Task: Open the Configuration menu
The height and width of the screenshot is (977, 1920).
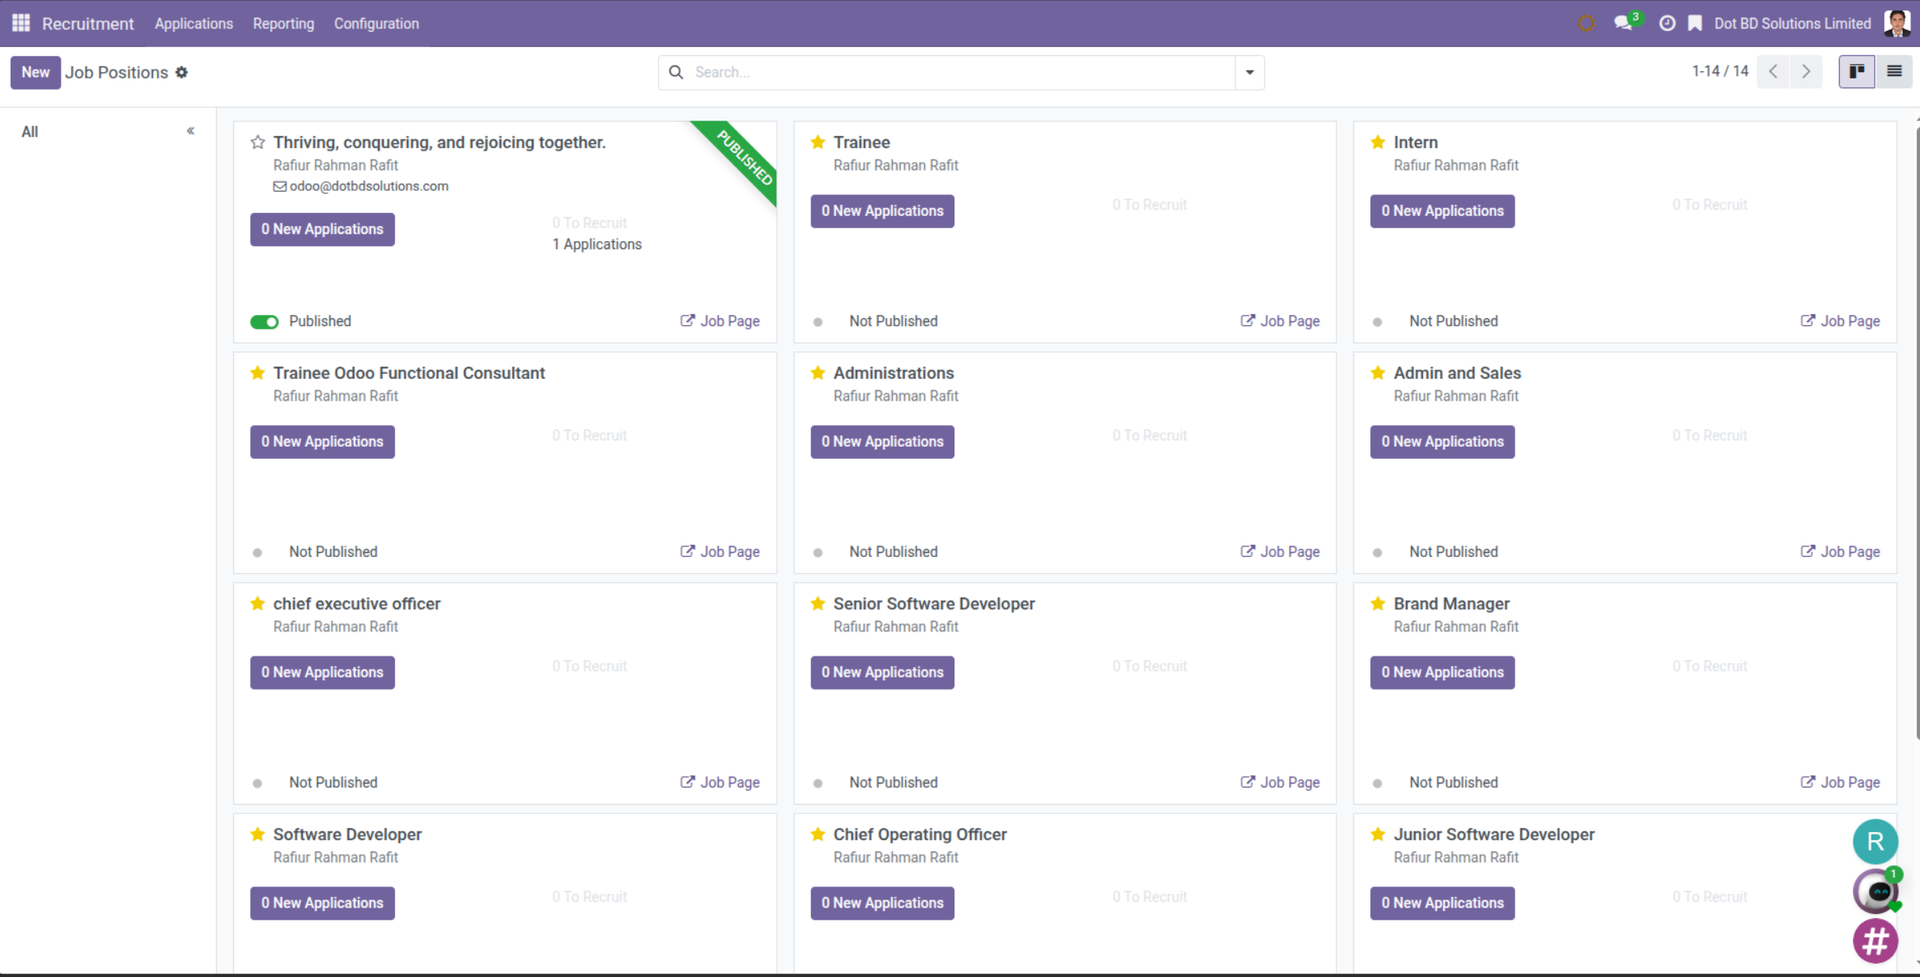Action: 376,23
